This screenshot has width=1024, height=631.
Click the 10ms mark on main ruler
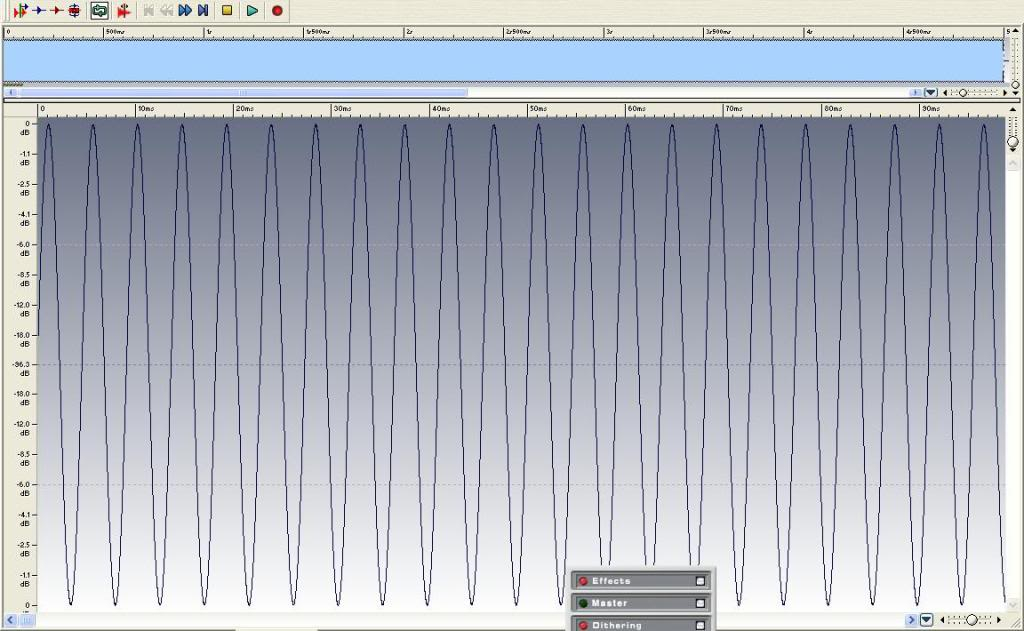point(146,108)
